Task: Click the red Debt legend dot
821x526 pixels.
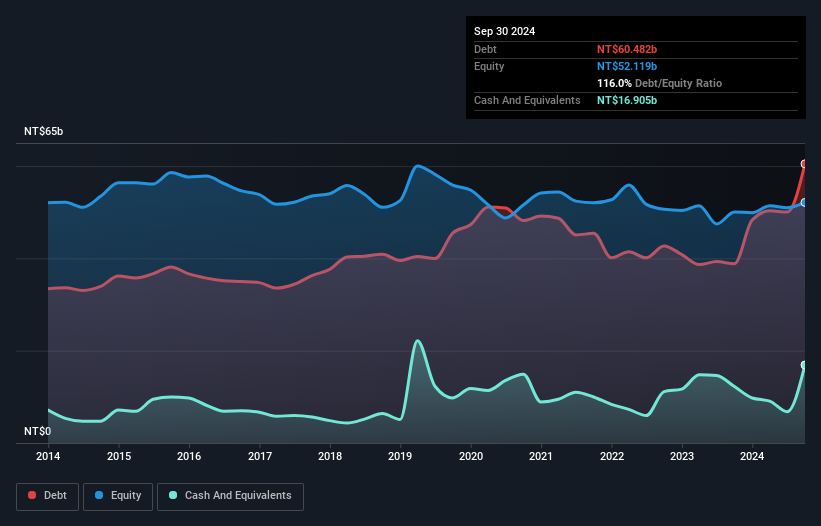Action: click(x=32, y=495)
